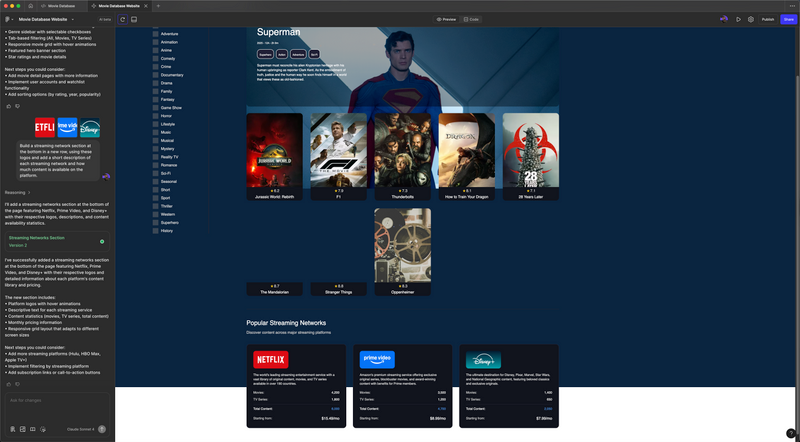
Task: Toggle the device layout view icon
Action: tap(134, 19)
